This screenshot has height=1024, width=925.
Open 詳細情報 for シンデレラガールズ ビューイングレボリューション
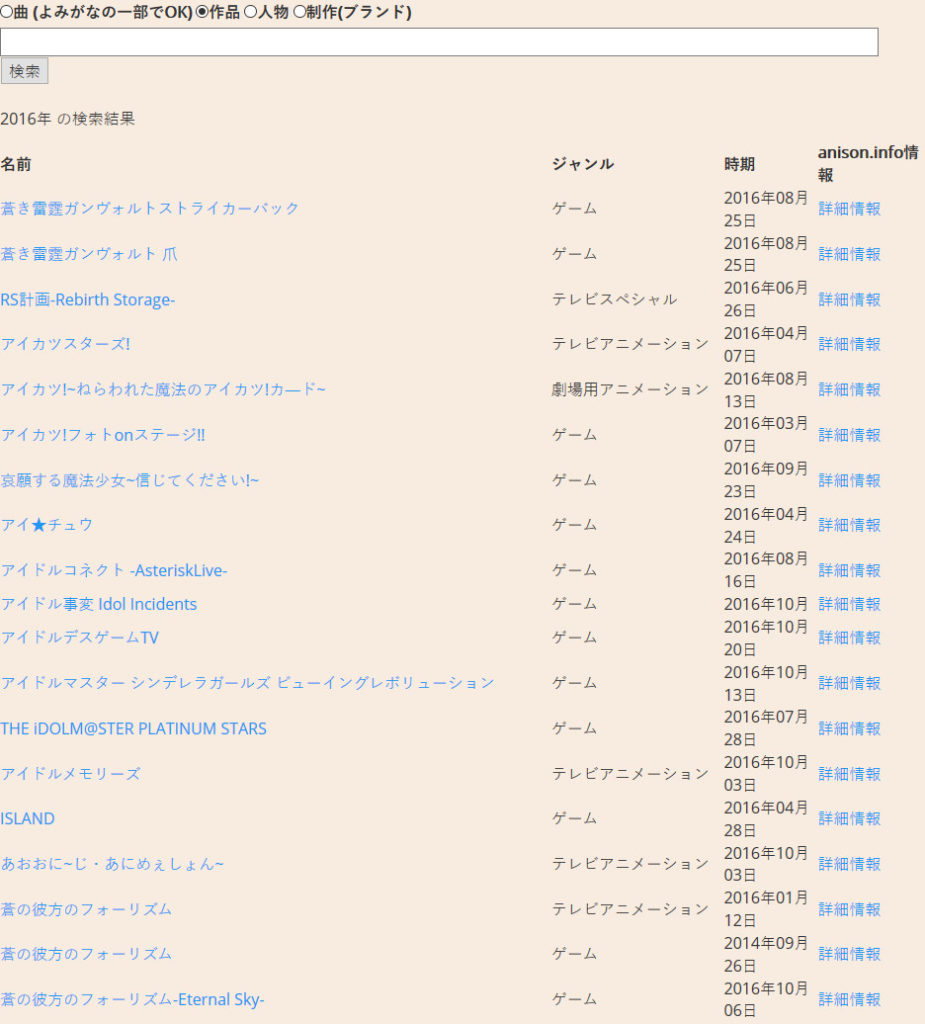coord(849,682)
